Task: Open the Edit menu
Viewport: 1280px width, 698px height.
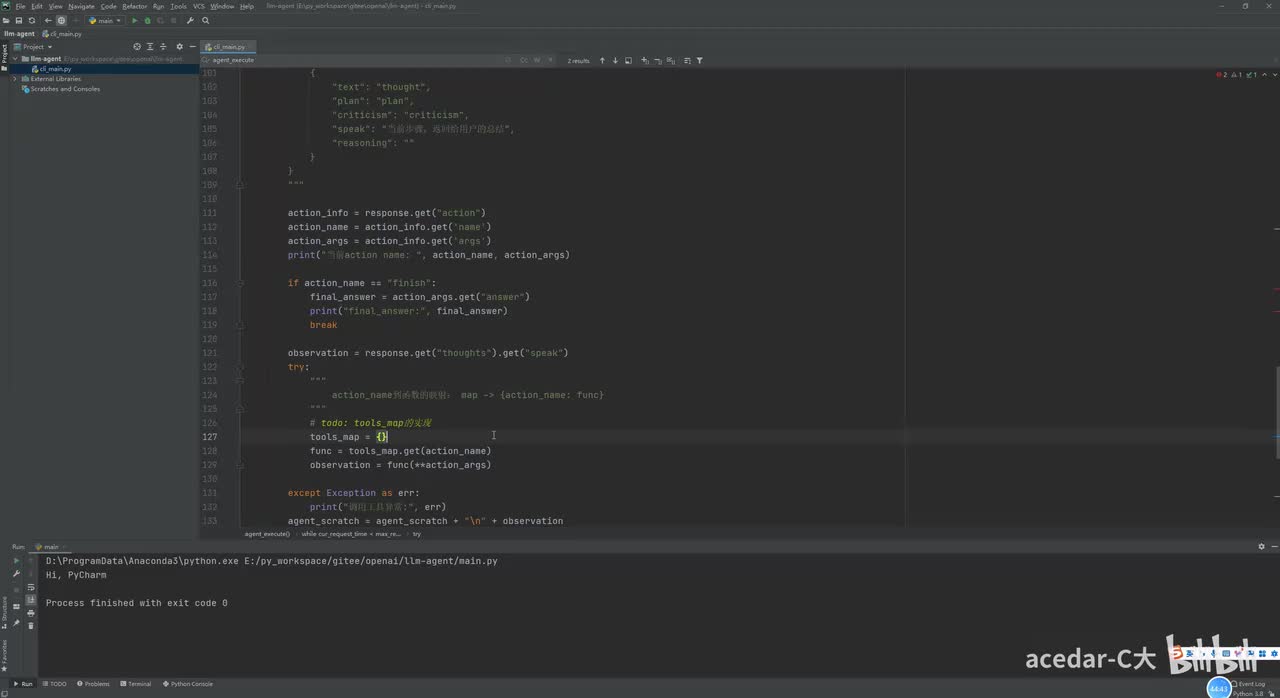Action: (x=37, y=6)
